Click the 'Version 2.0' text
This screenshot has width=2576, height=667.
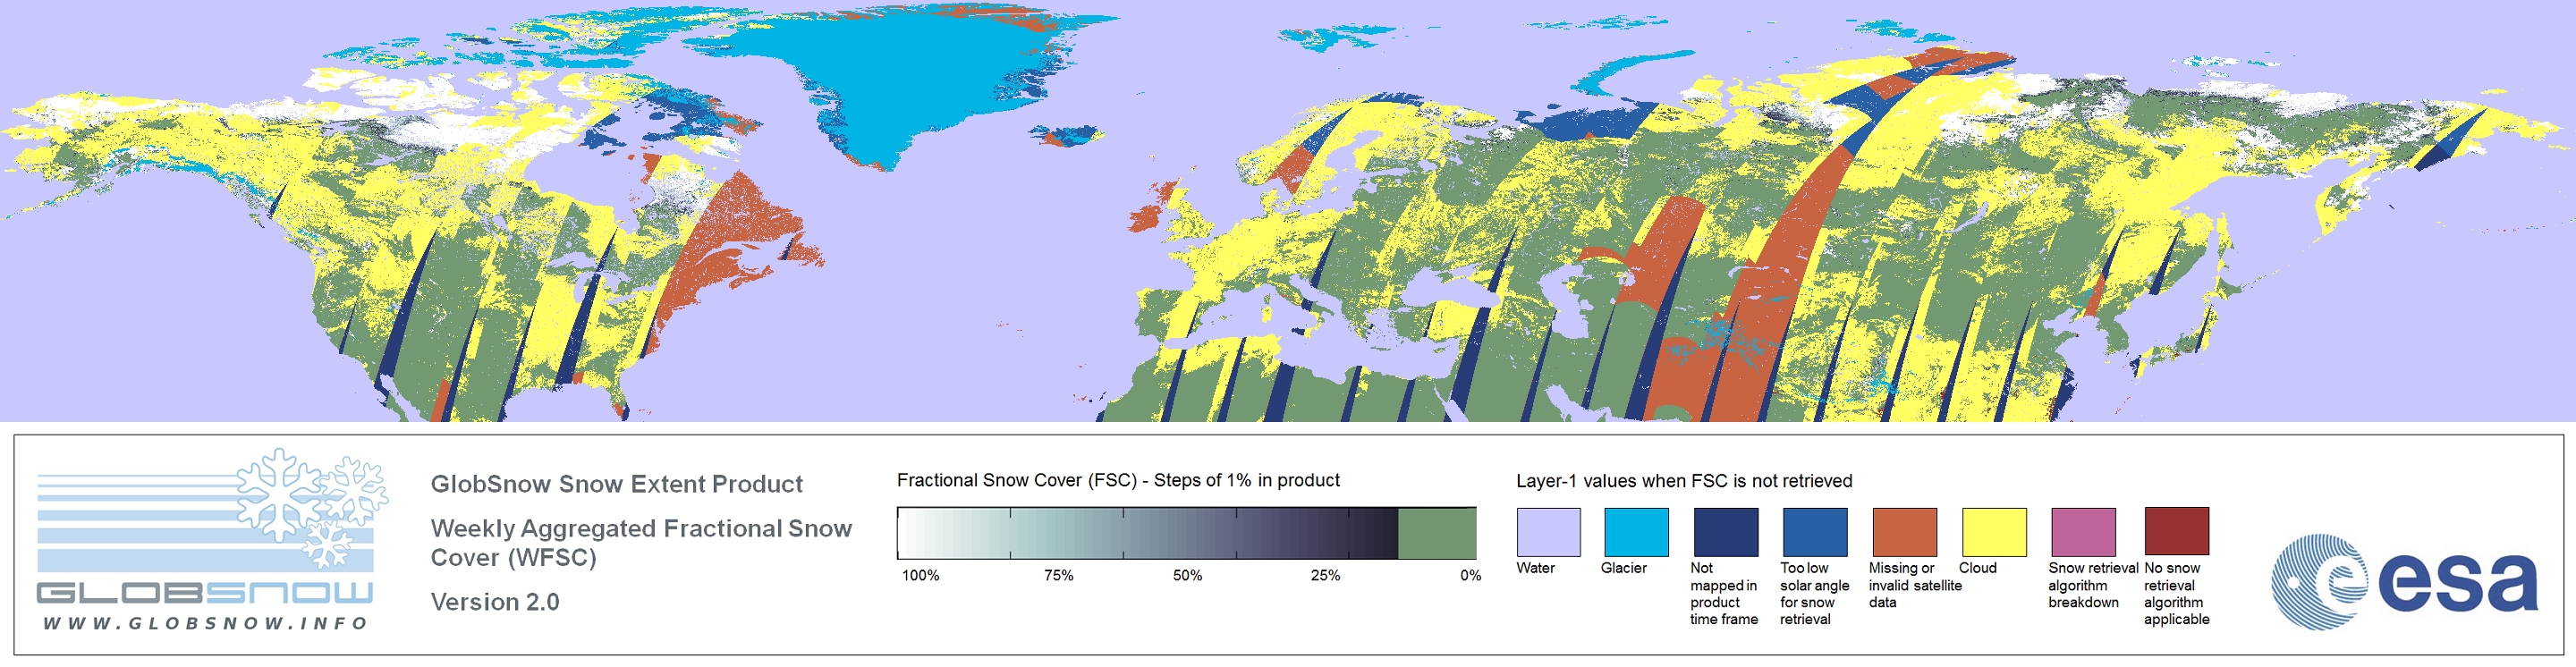pos(495,602)
